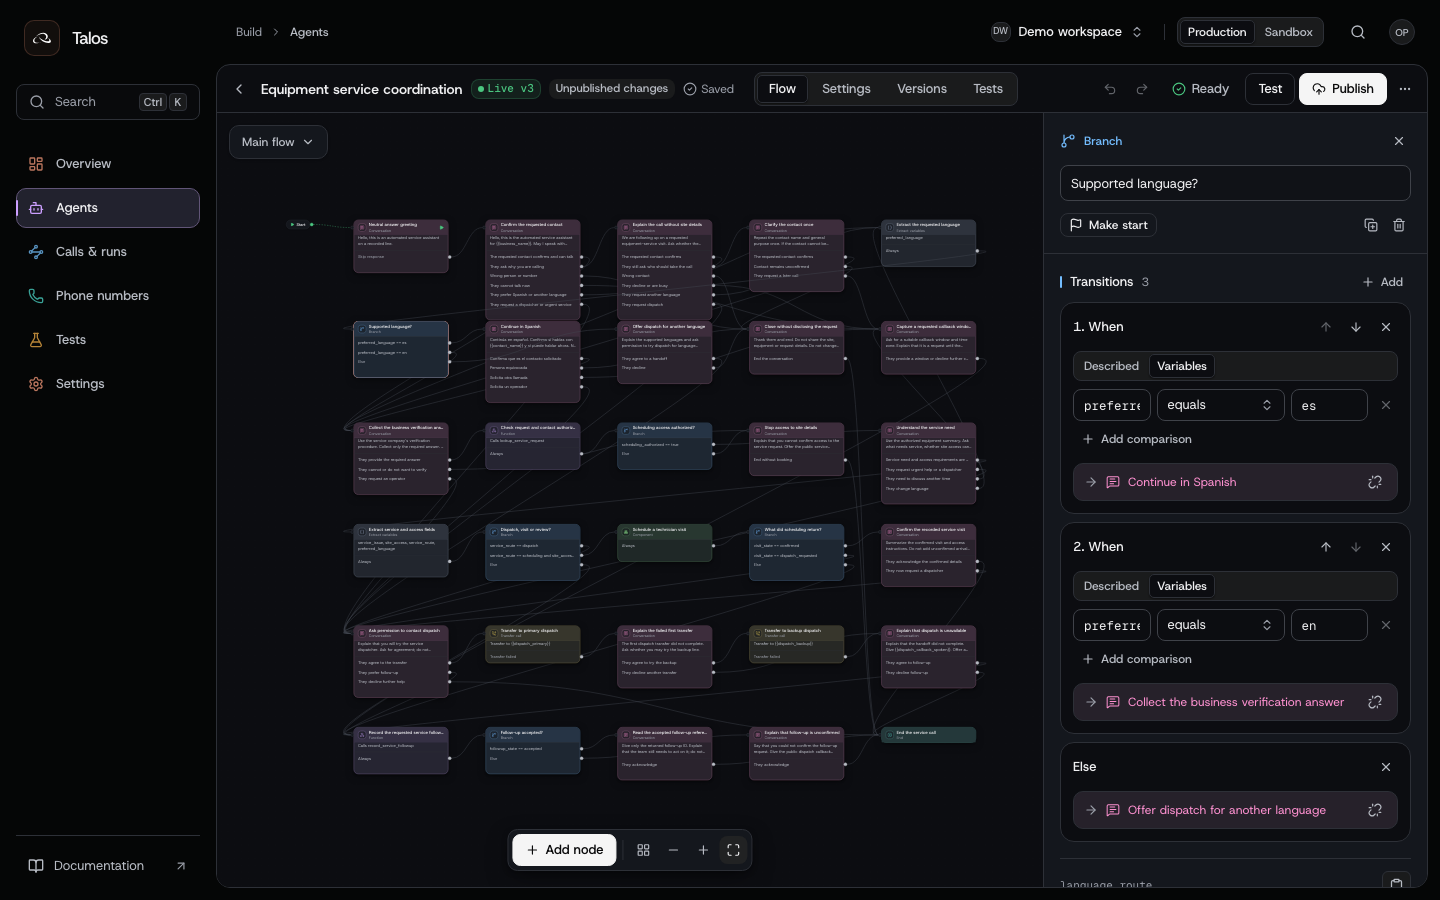The height and width of the screenshot is (900, 1440).
Task: Edit the Supported language? name field
Action: [x=1235, y=183]
